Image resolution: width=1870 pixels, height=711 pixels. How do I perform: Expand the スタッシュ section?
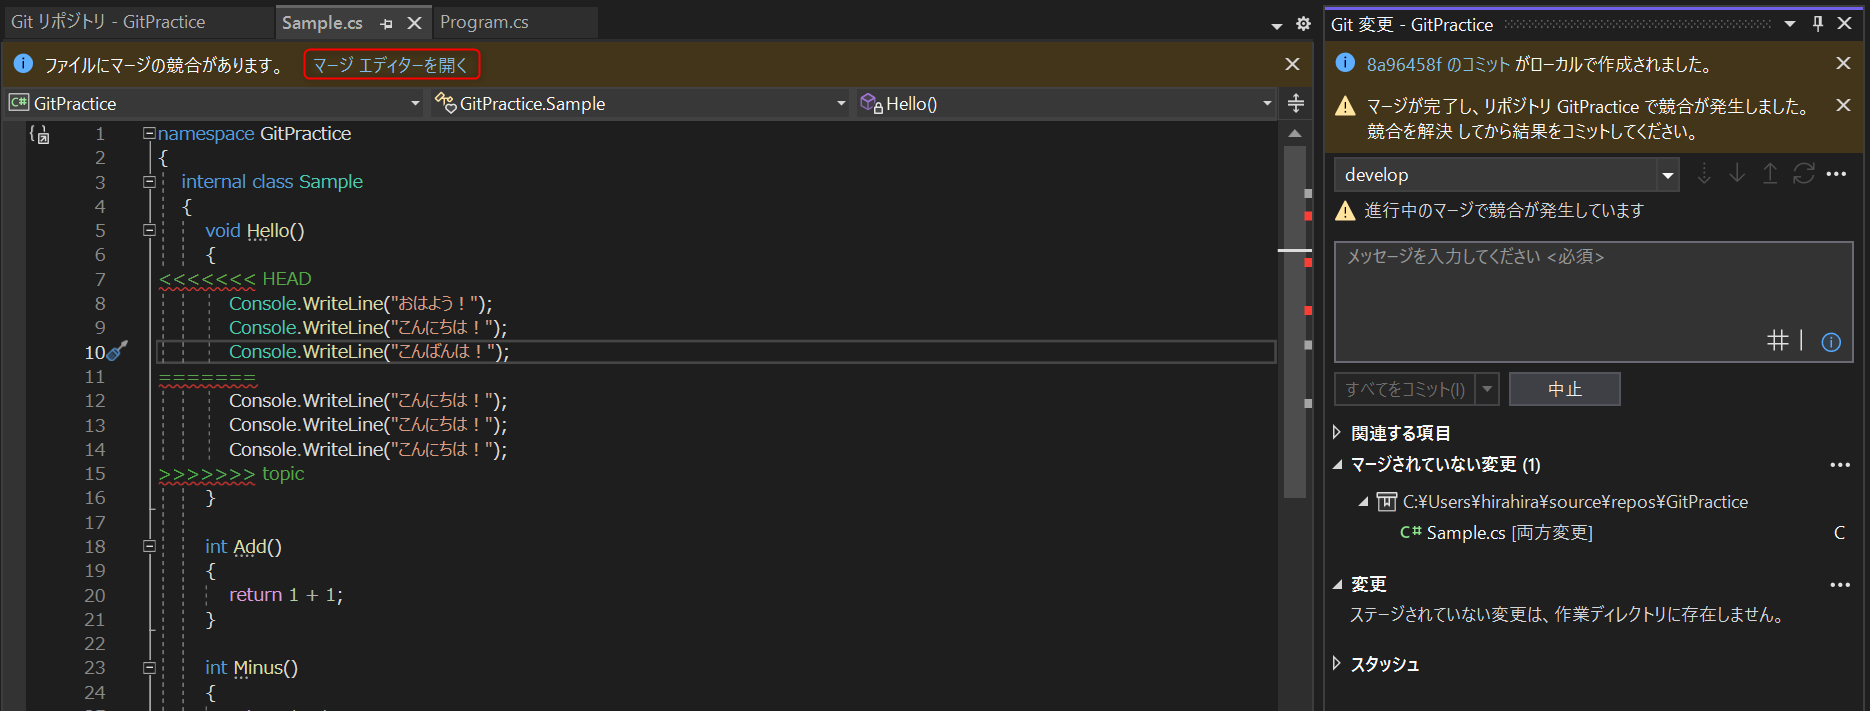[1337, 664]
